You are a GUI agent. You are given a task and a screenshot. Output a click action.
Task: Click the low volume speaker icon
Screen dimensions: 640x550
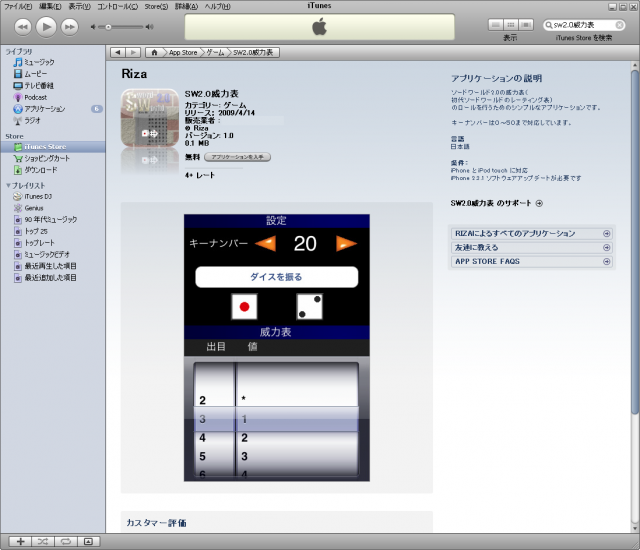[x=93, y=27]
